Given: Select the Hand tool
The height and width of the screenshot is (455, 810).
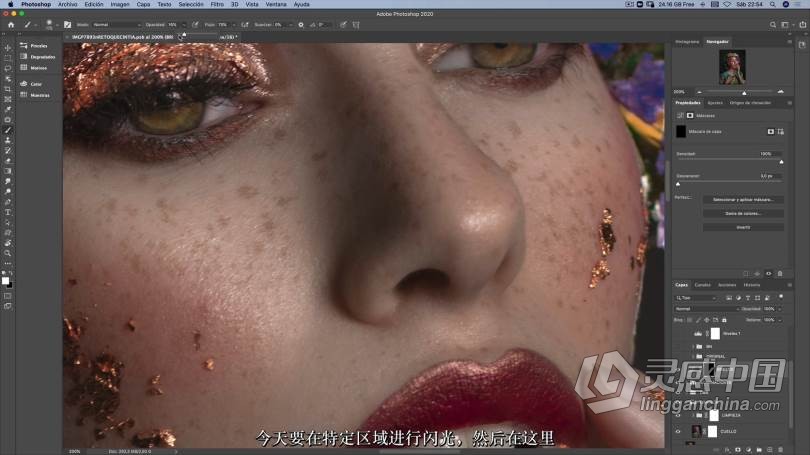Looking at the screenshot, I should click(x=8, y=243).
